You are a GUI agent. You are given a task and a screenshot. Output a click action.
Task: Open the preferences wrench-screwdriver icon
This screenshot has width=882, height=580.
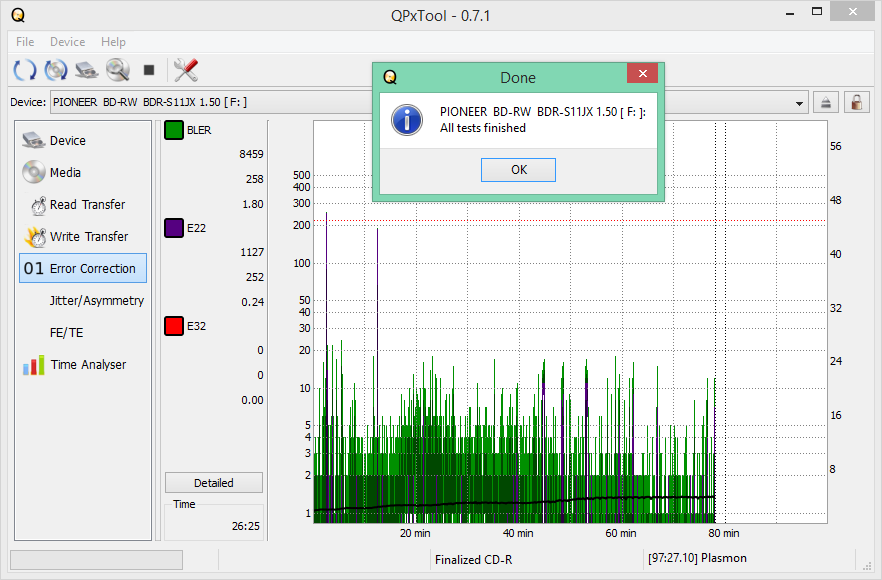tap(186, 70)
